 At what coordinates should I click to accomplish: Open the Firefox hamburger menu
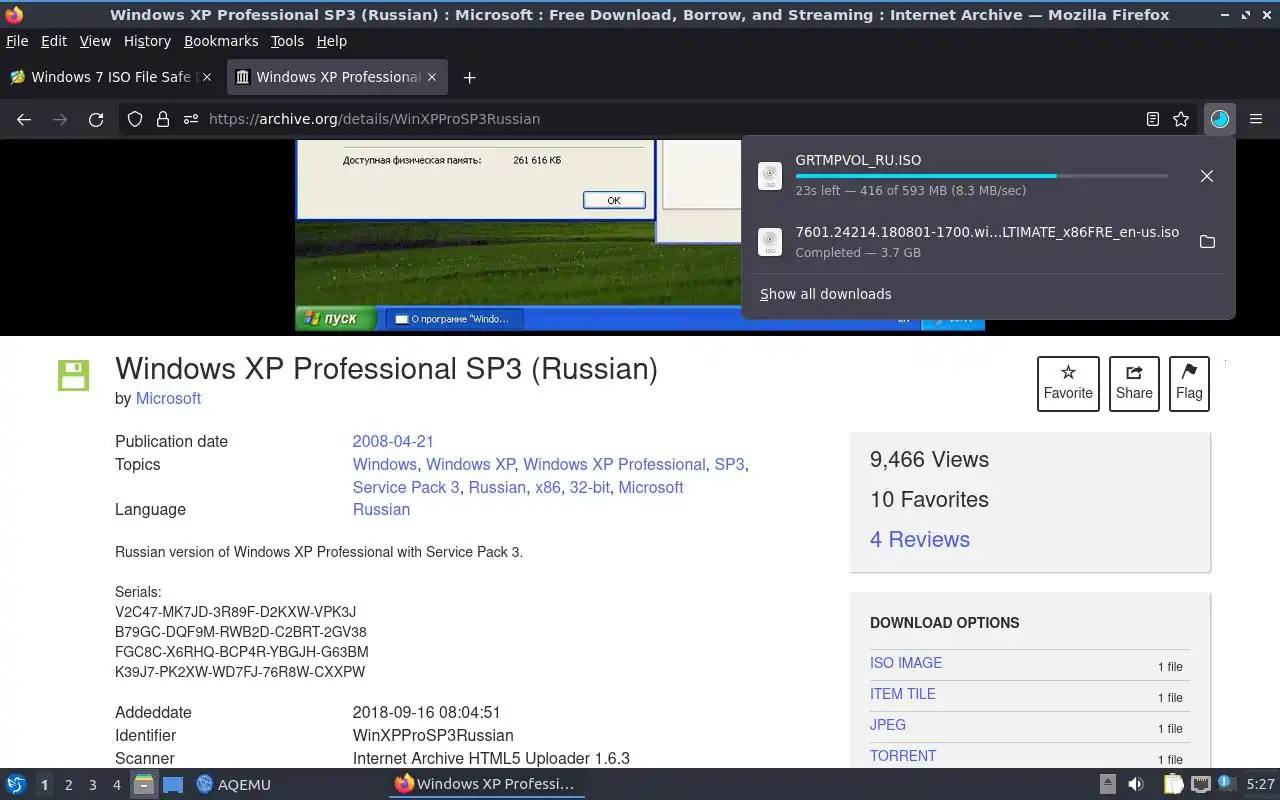1256,119
